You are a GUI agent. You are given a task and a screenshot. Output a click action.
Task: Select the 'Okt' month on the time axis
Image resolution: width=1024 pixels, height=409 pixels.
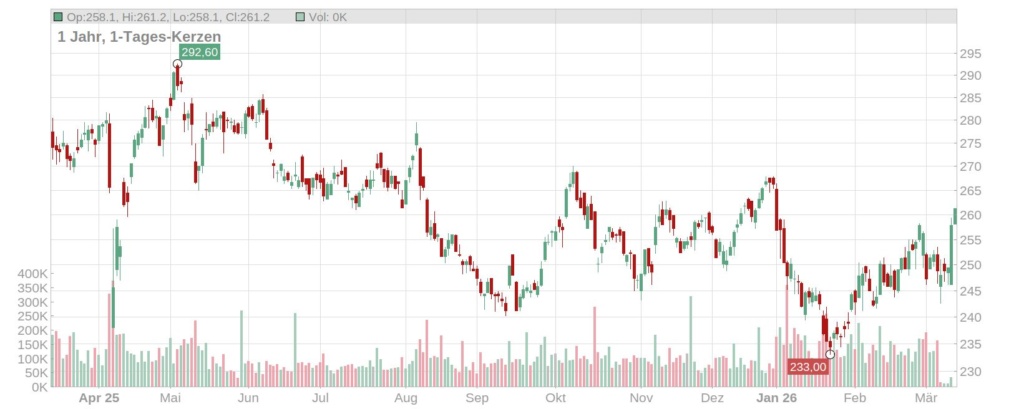[555, 398]
